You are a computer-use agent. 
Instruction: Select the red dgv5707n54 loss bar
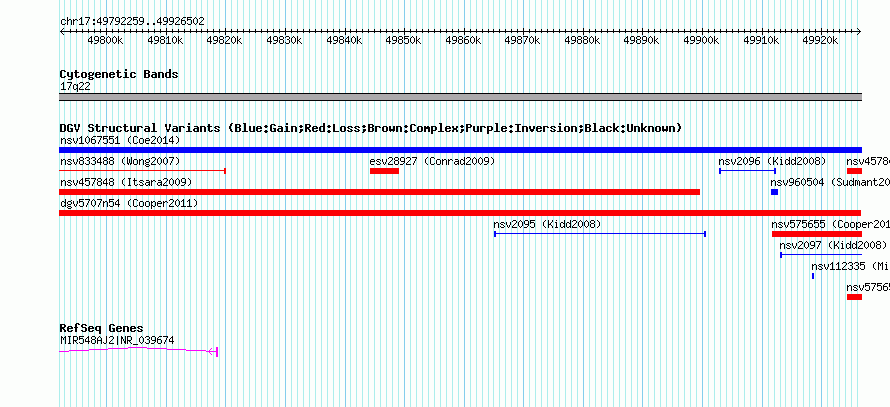point(460,213)
